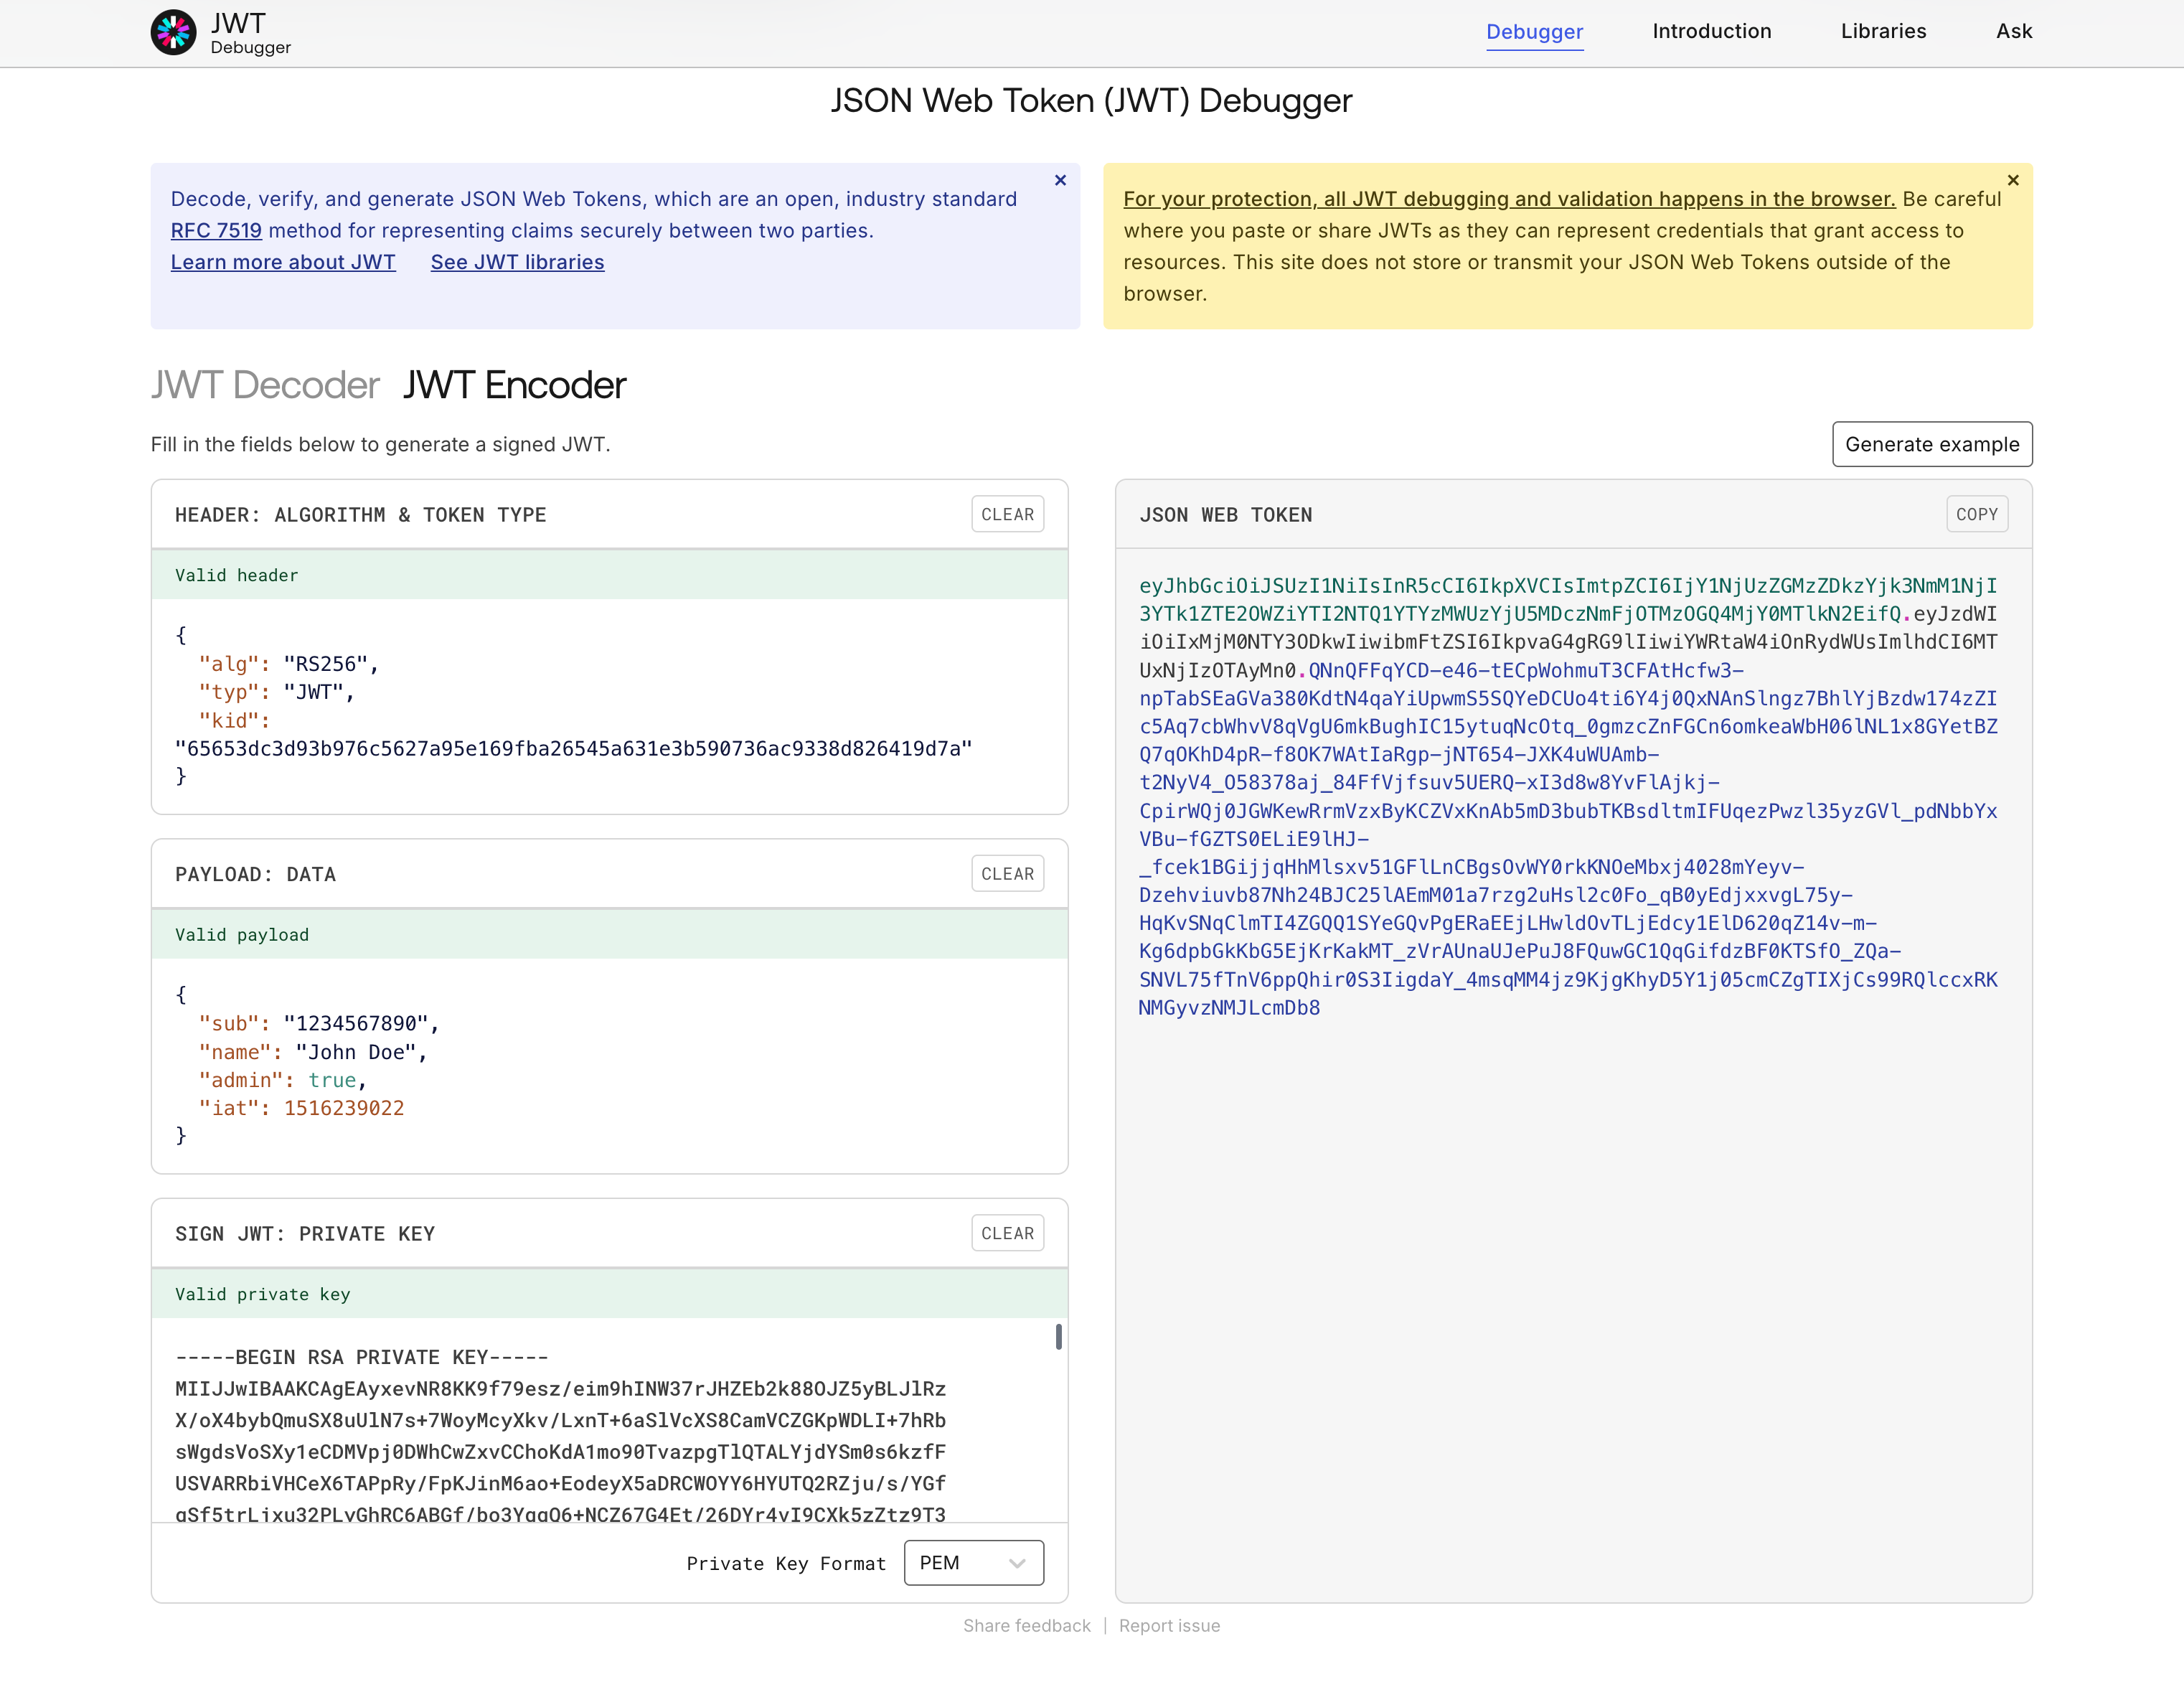
Task: Click the private key scrollbar
Action: 1058,1337
